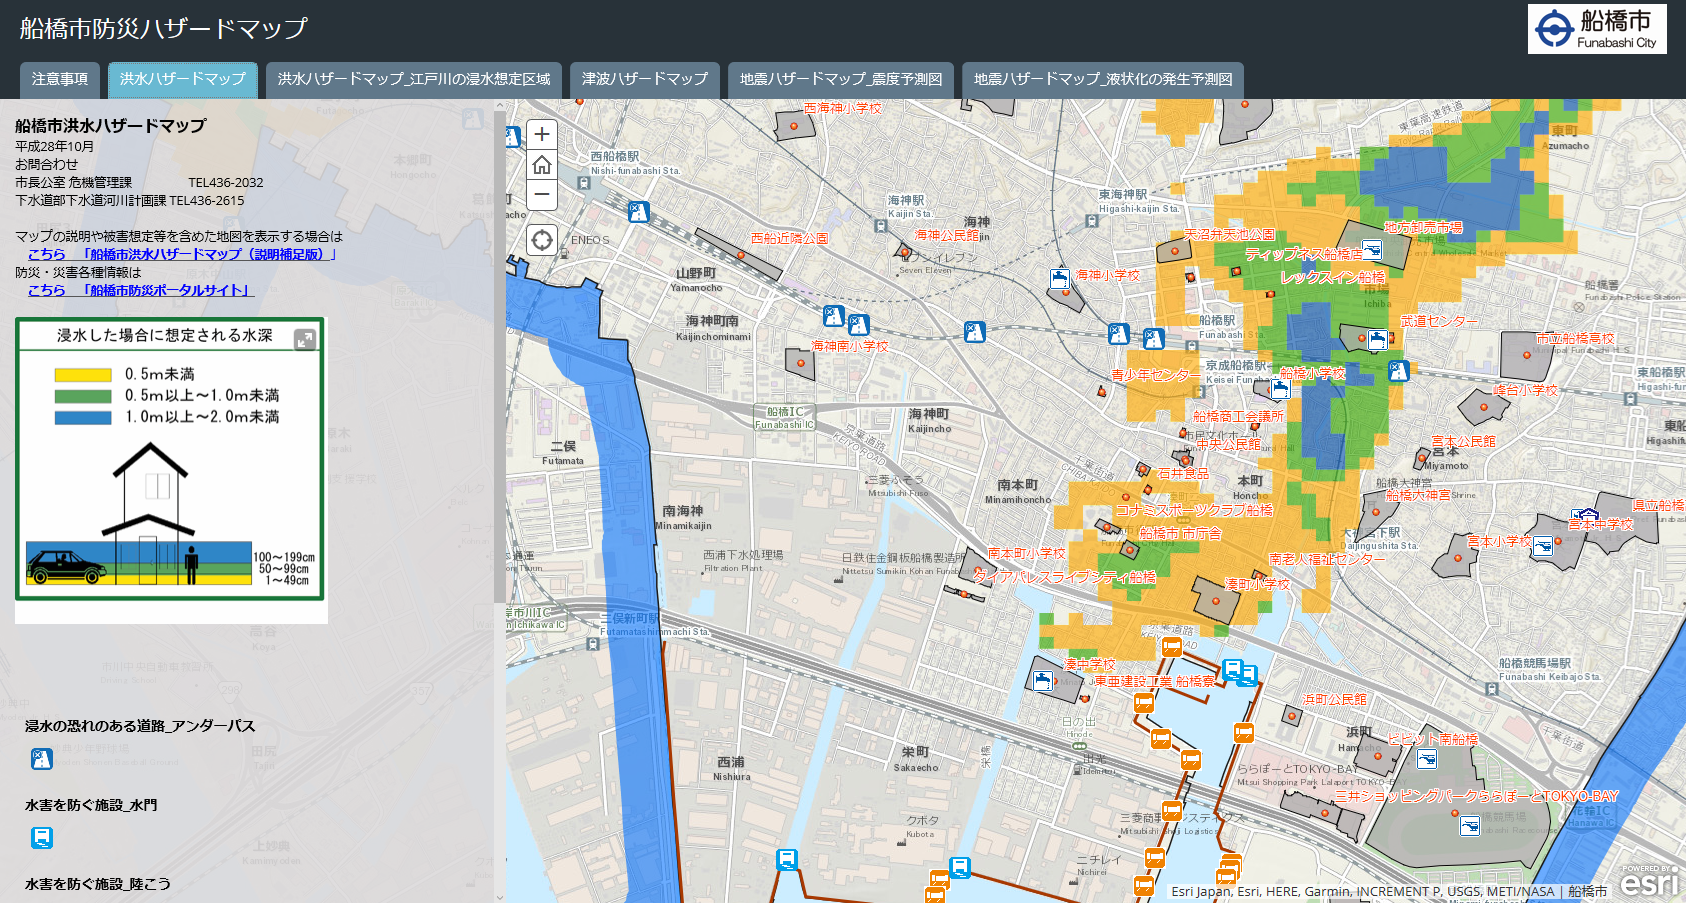Enlarge the flood depth legend image
The height and width of the screenshot is (903, 1686).
click(305, 340)
